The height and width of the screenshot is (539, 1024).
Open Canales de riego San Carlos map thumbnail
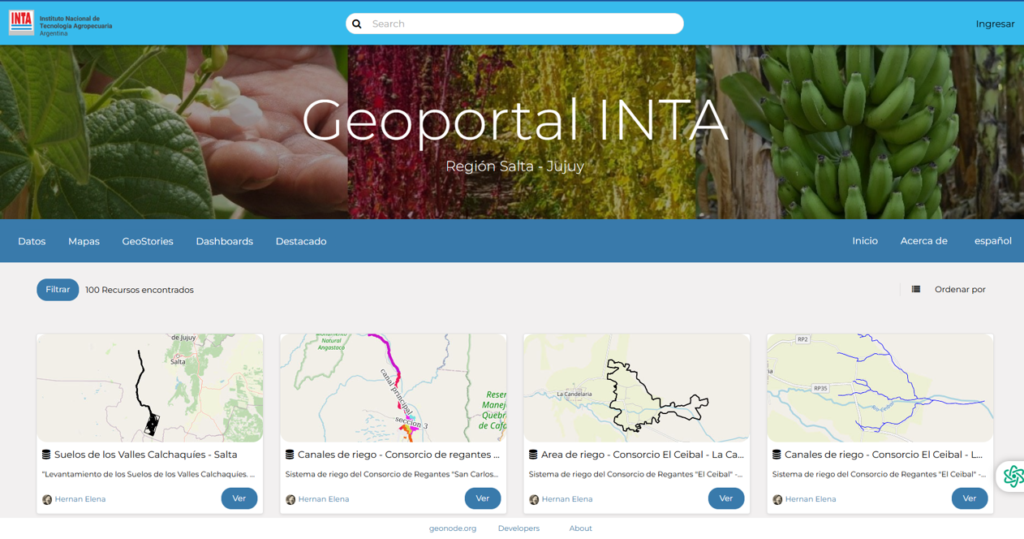pyautogui.click(x=393, y=388)
